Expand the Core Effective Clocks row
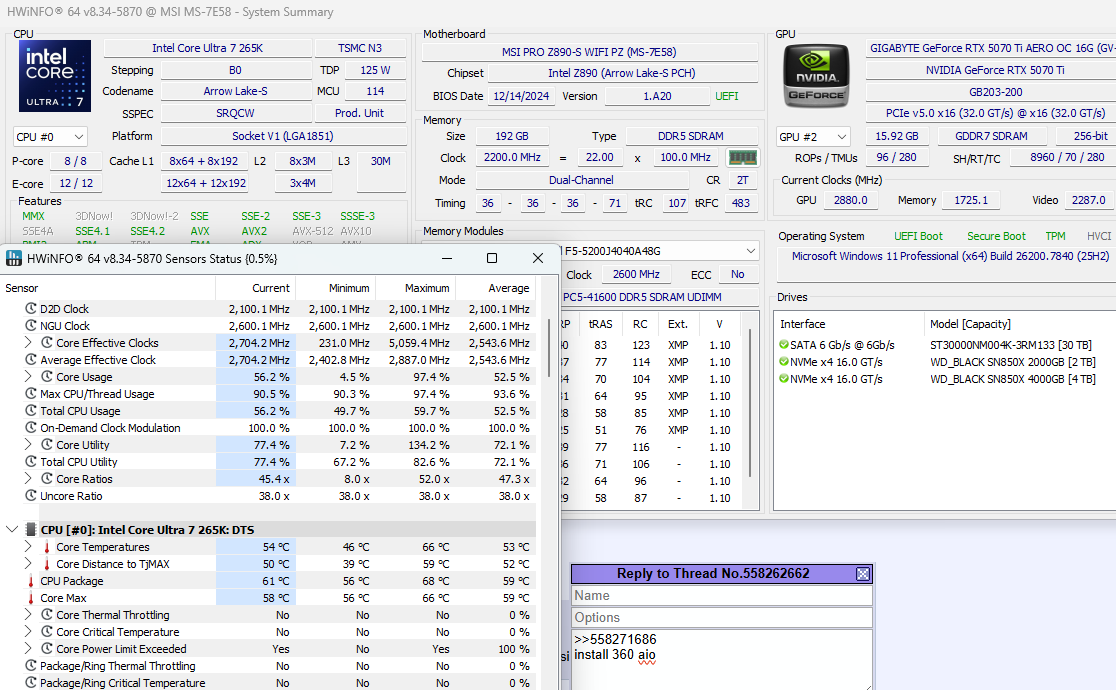1116x690 pixels. click(28, 343)
